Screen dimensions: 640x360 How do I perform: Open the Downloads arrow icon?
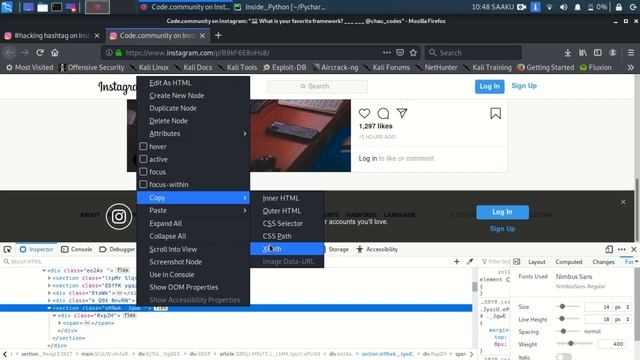(x=568, y=53)
